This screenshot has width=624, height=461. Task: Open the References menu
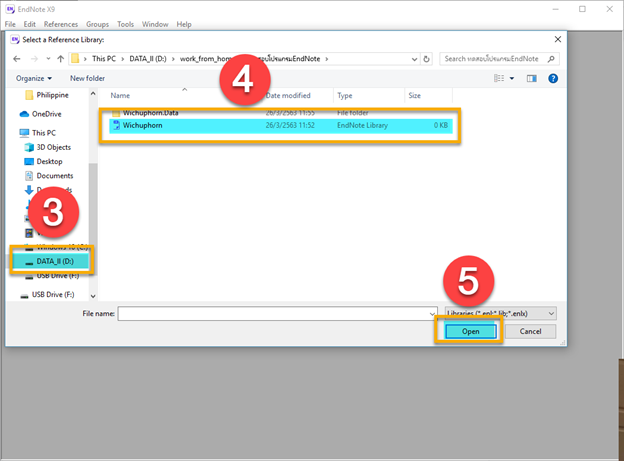pos(61,23)
